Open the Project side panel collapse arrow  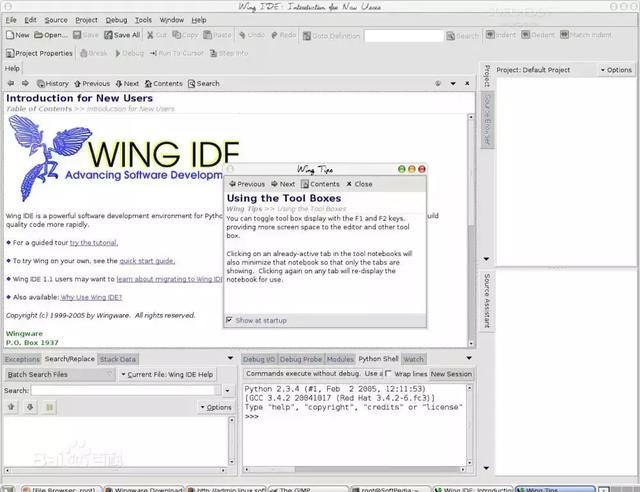(486, 259)
